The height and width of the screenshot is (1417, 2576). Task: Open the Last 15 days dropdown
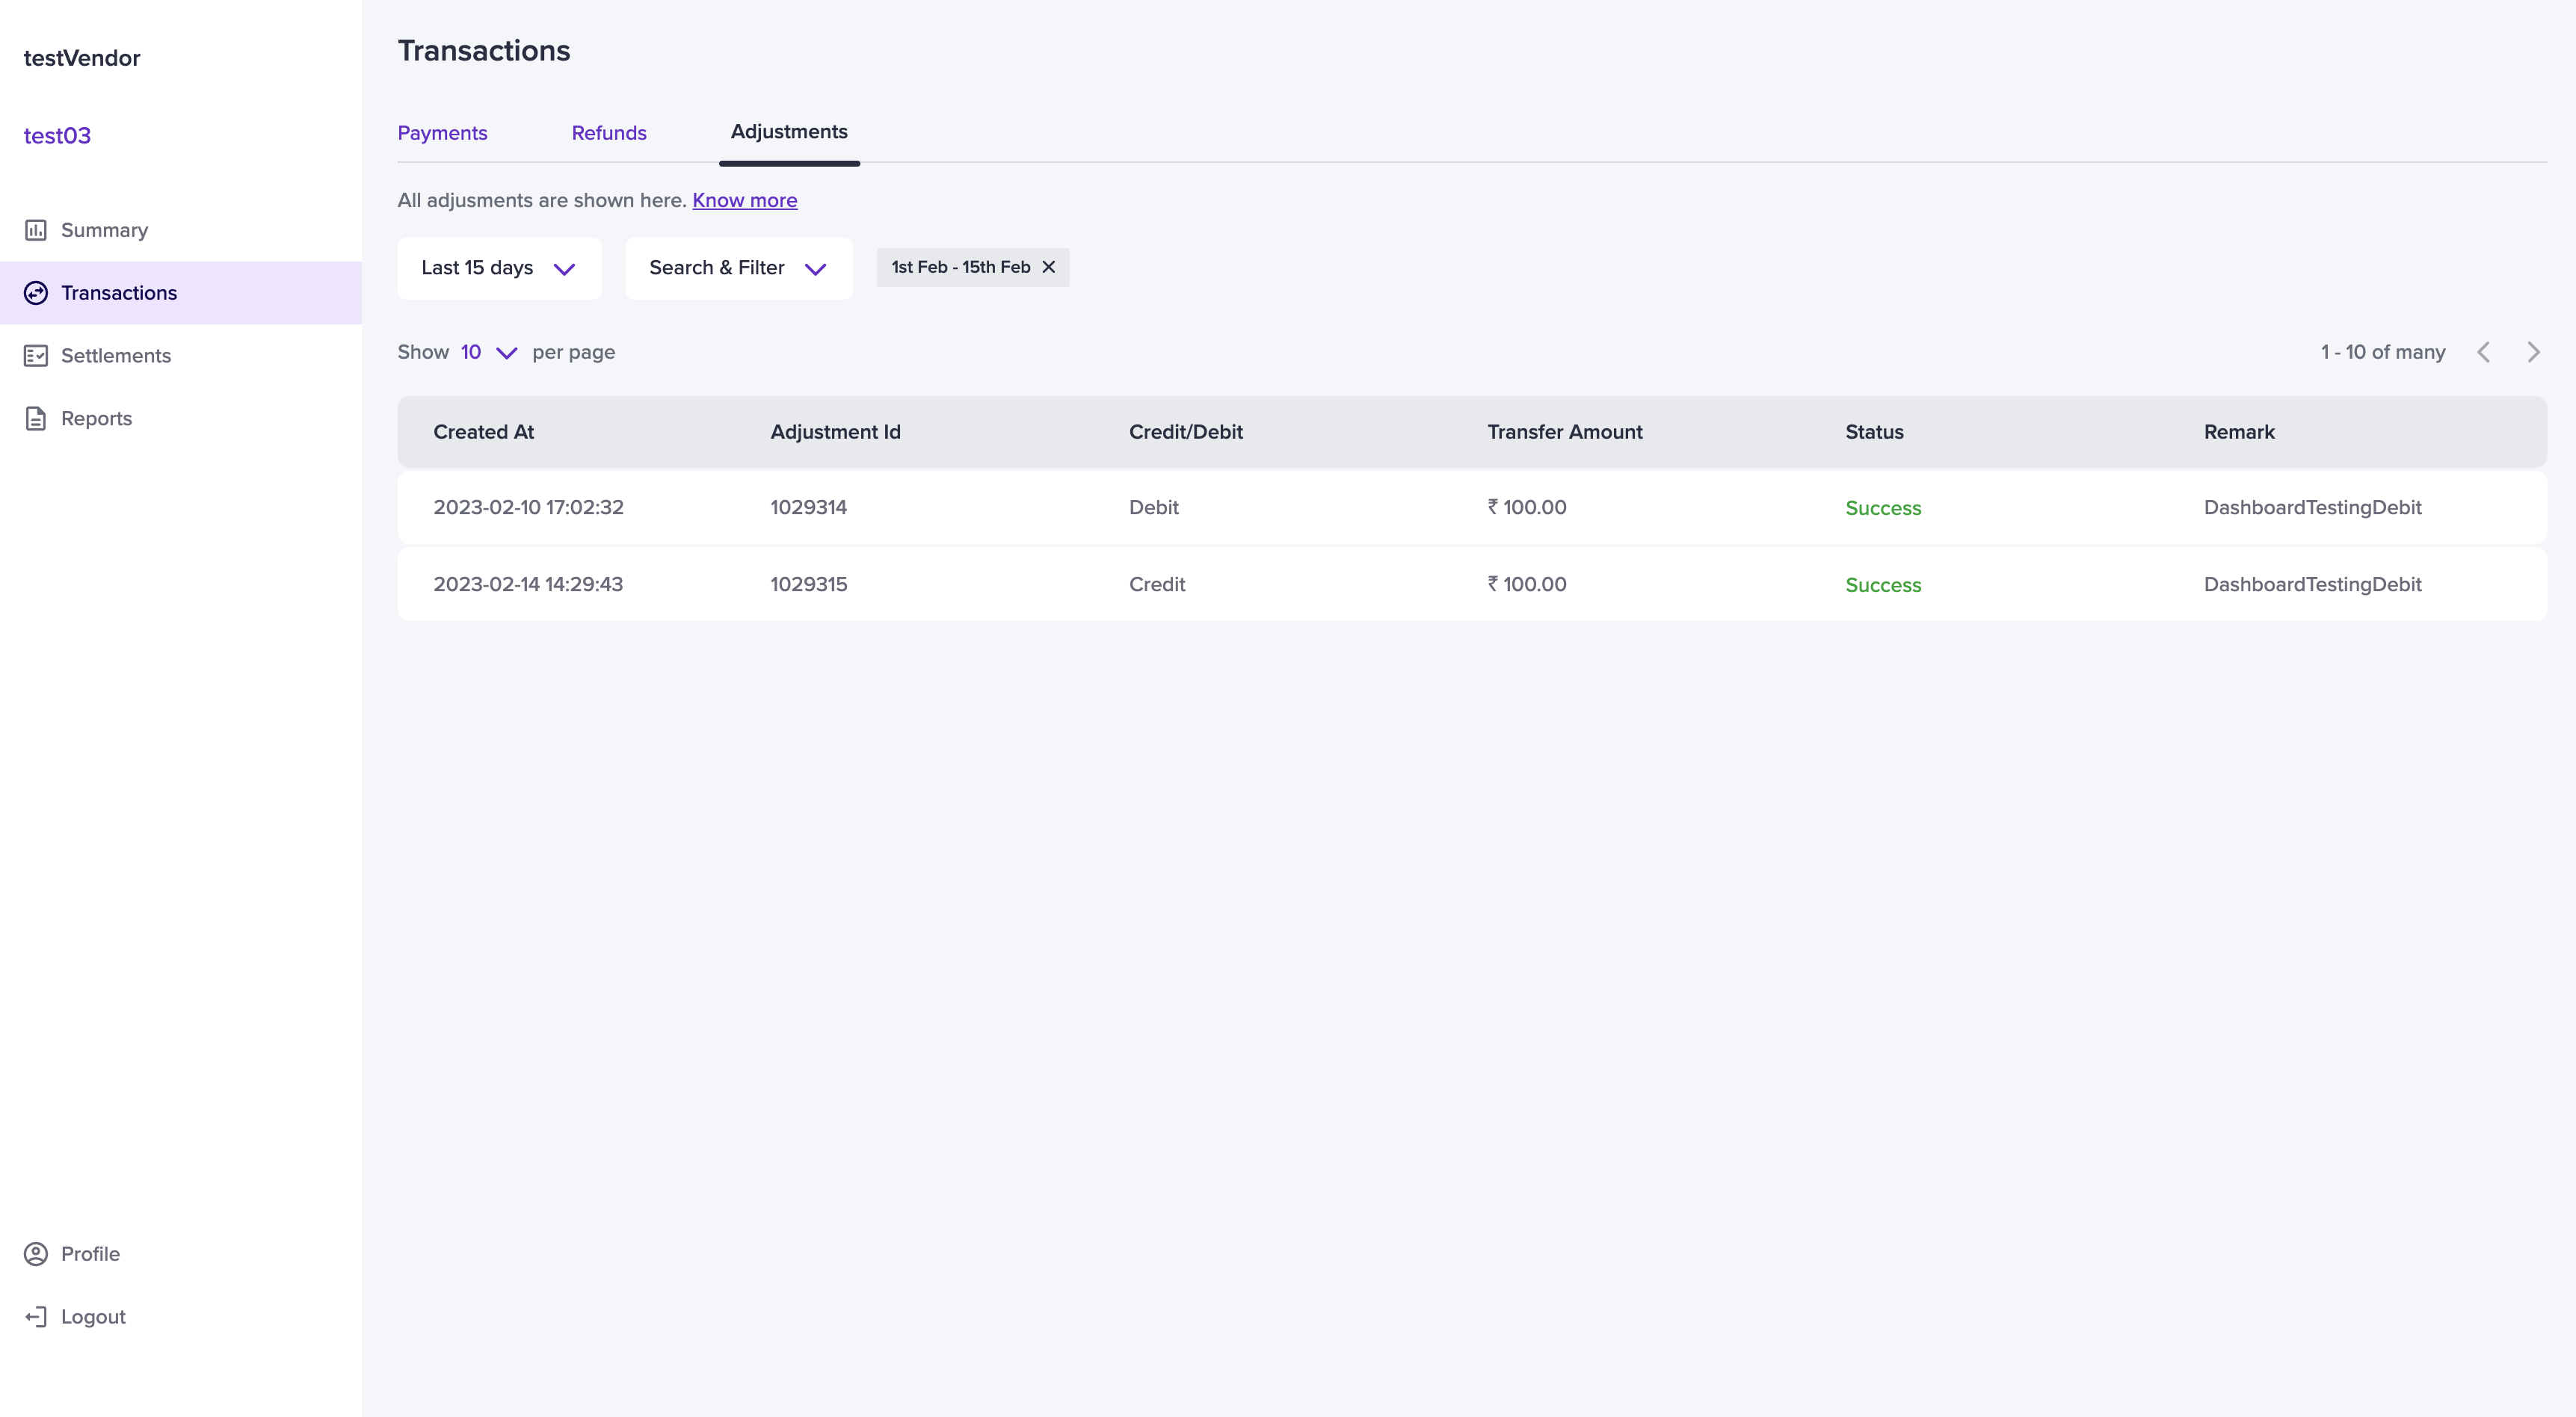point(499,268)
